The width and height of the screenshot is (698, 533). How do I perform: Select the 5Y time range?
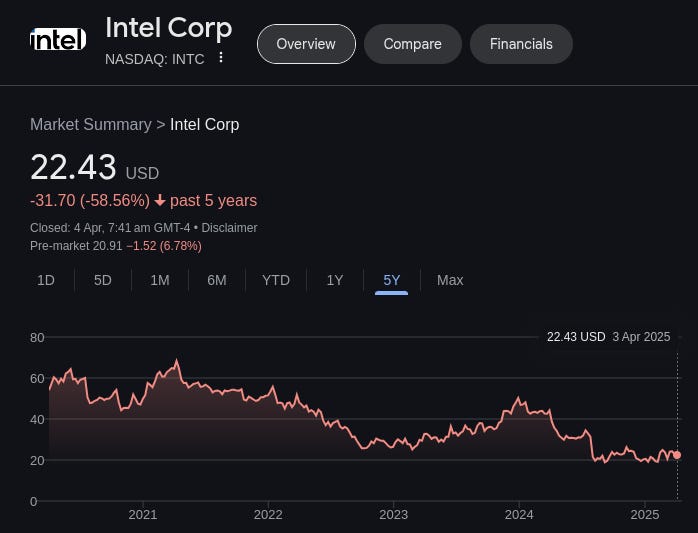(392, 280)
